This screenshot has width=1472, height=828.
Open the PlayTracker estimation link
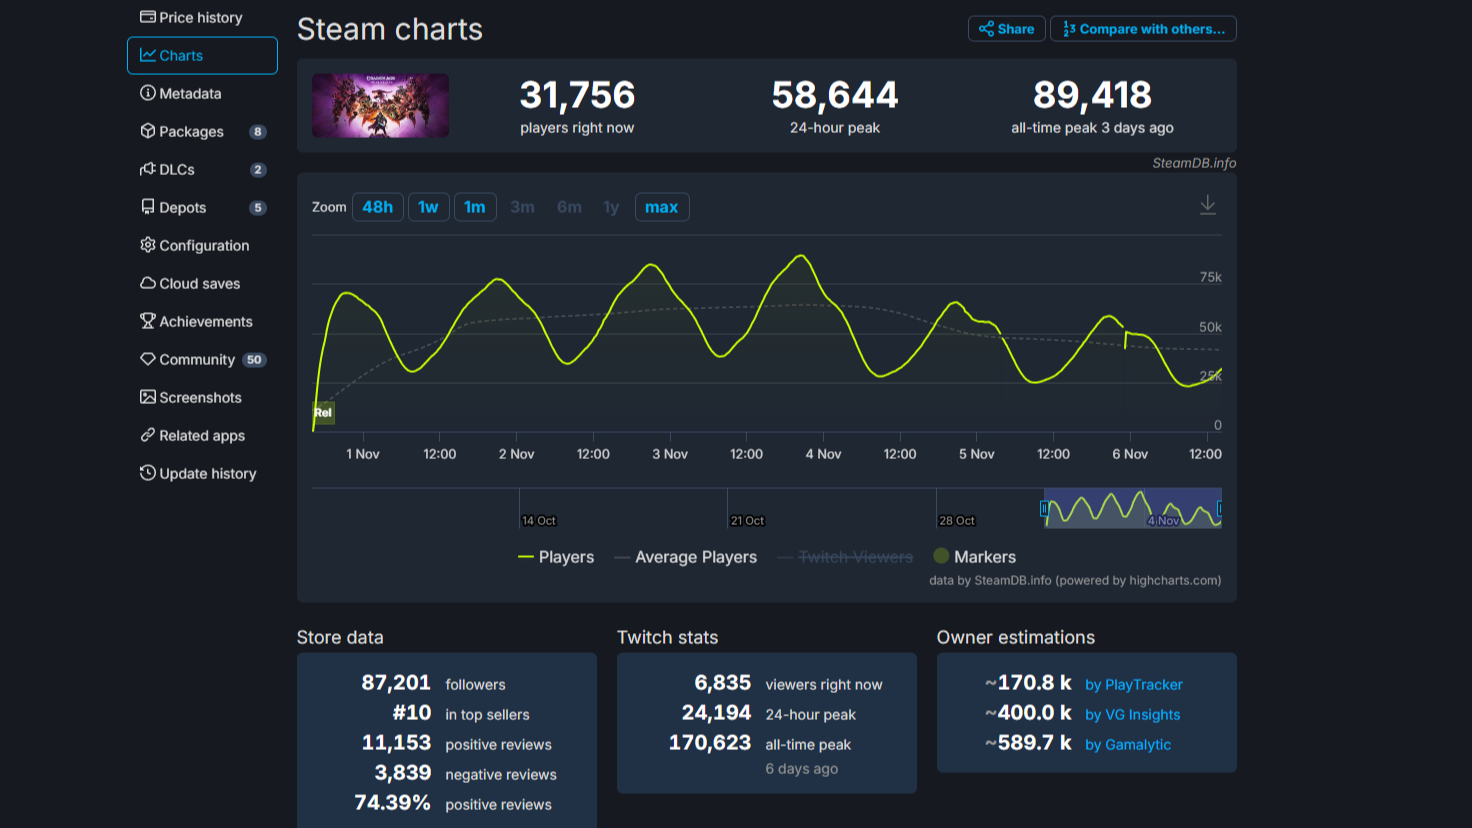coord(1134,685)
